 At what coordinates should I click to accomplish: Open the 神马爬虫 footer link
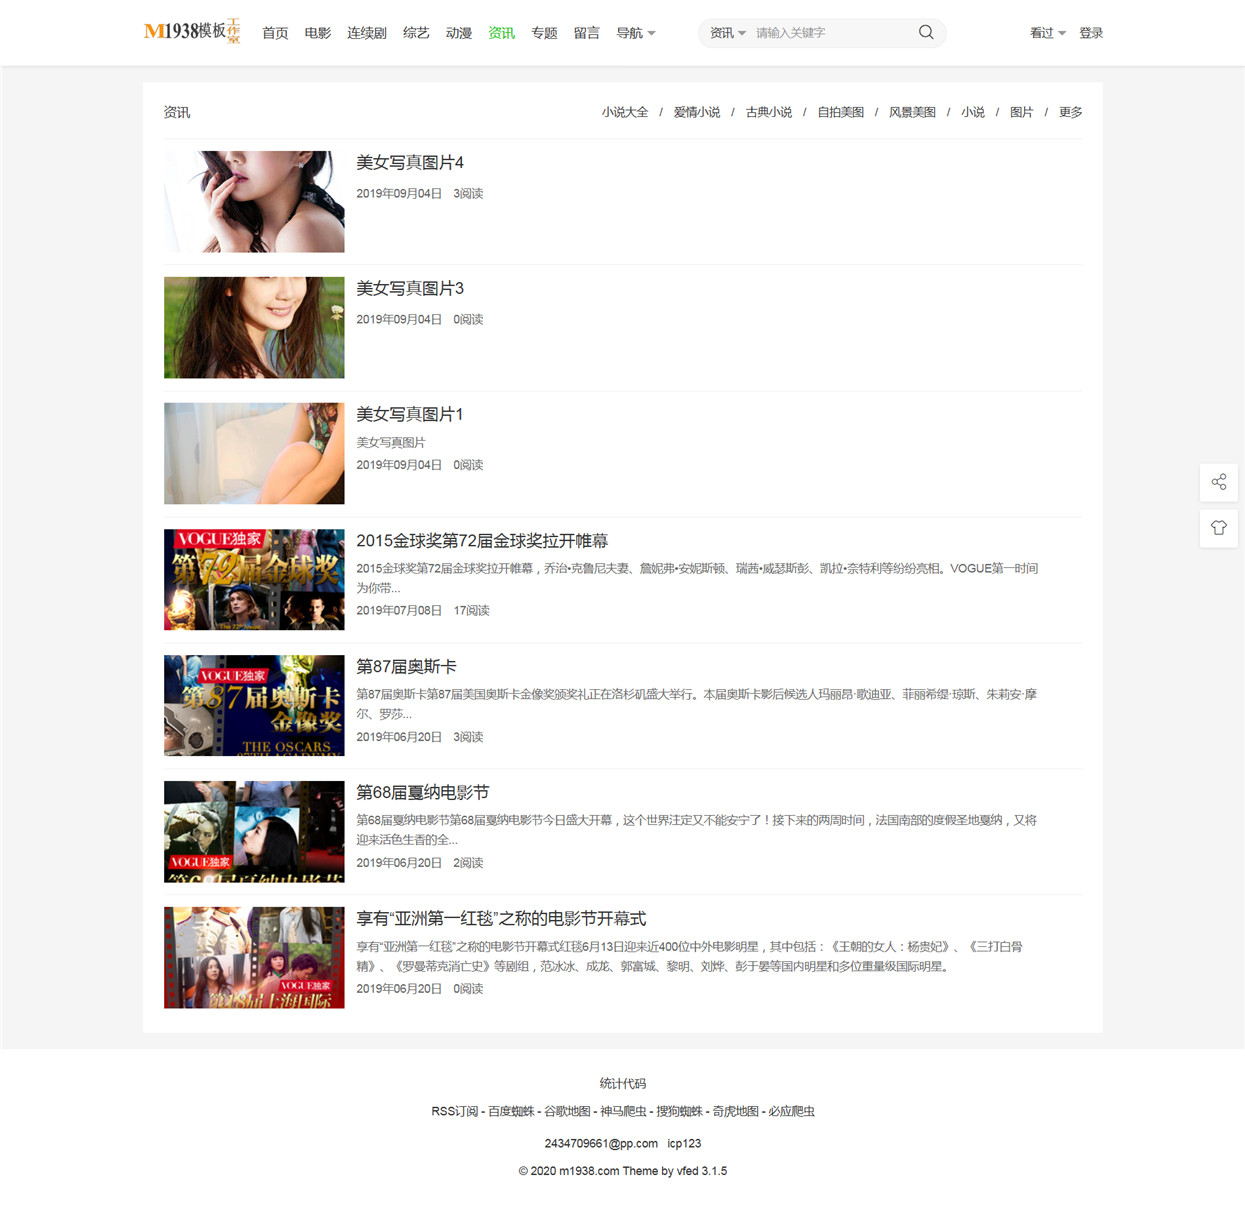tap(623, 1111)
